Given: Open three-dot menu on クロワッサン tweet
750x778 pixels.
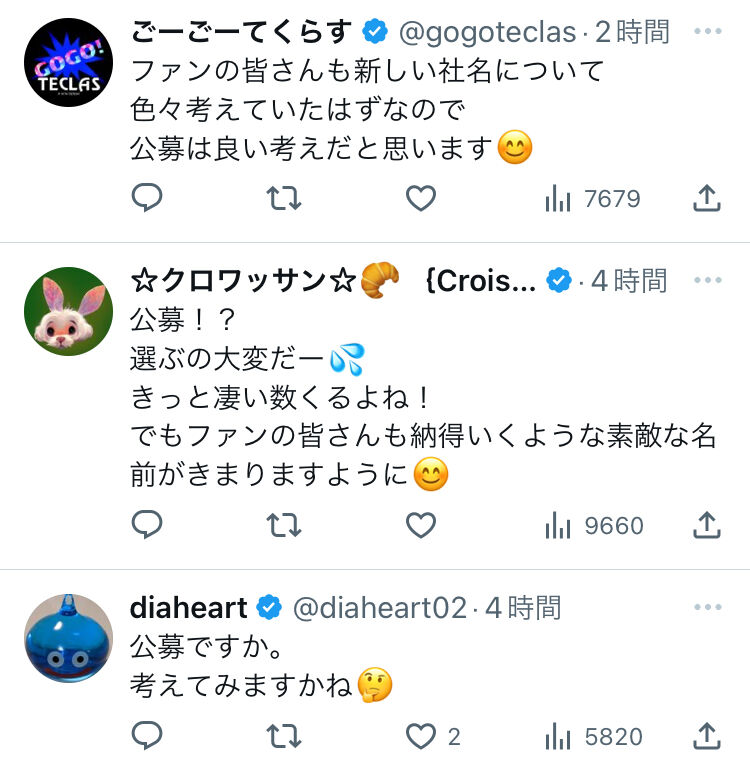Looking at the screenshot, I should pyautogui.click(x=707, y=281).
